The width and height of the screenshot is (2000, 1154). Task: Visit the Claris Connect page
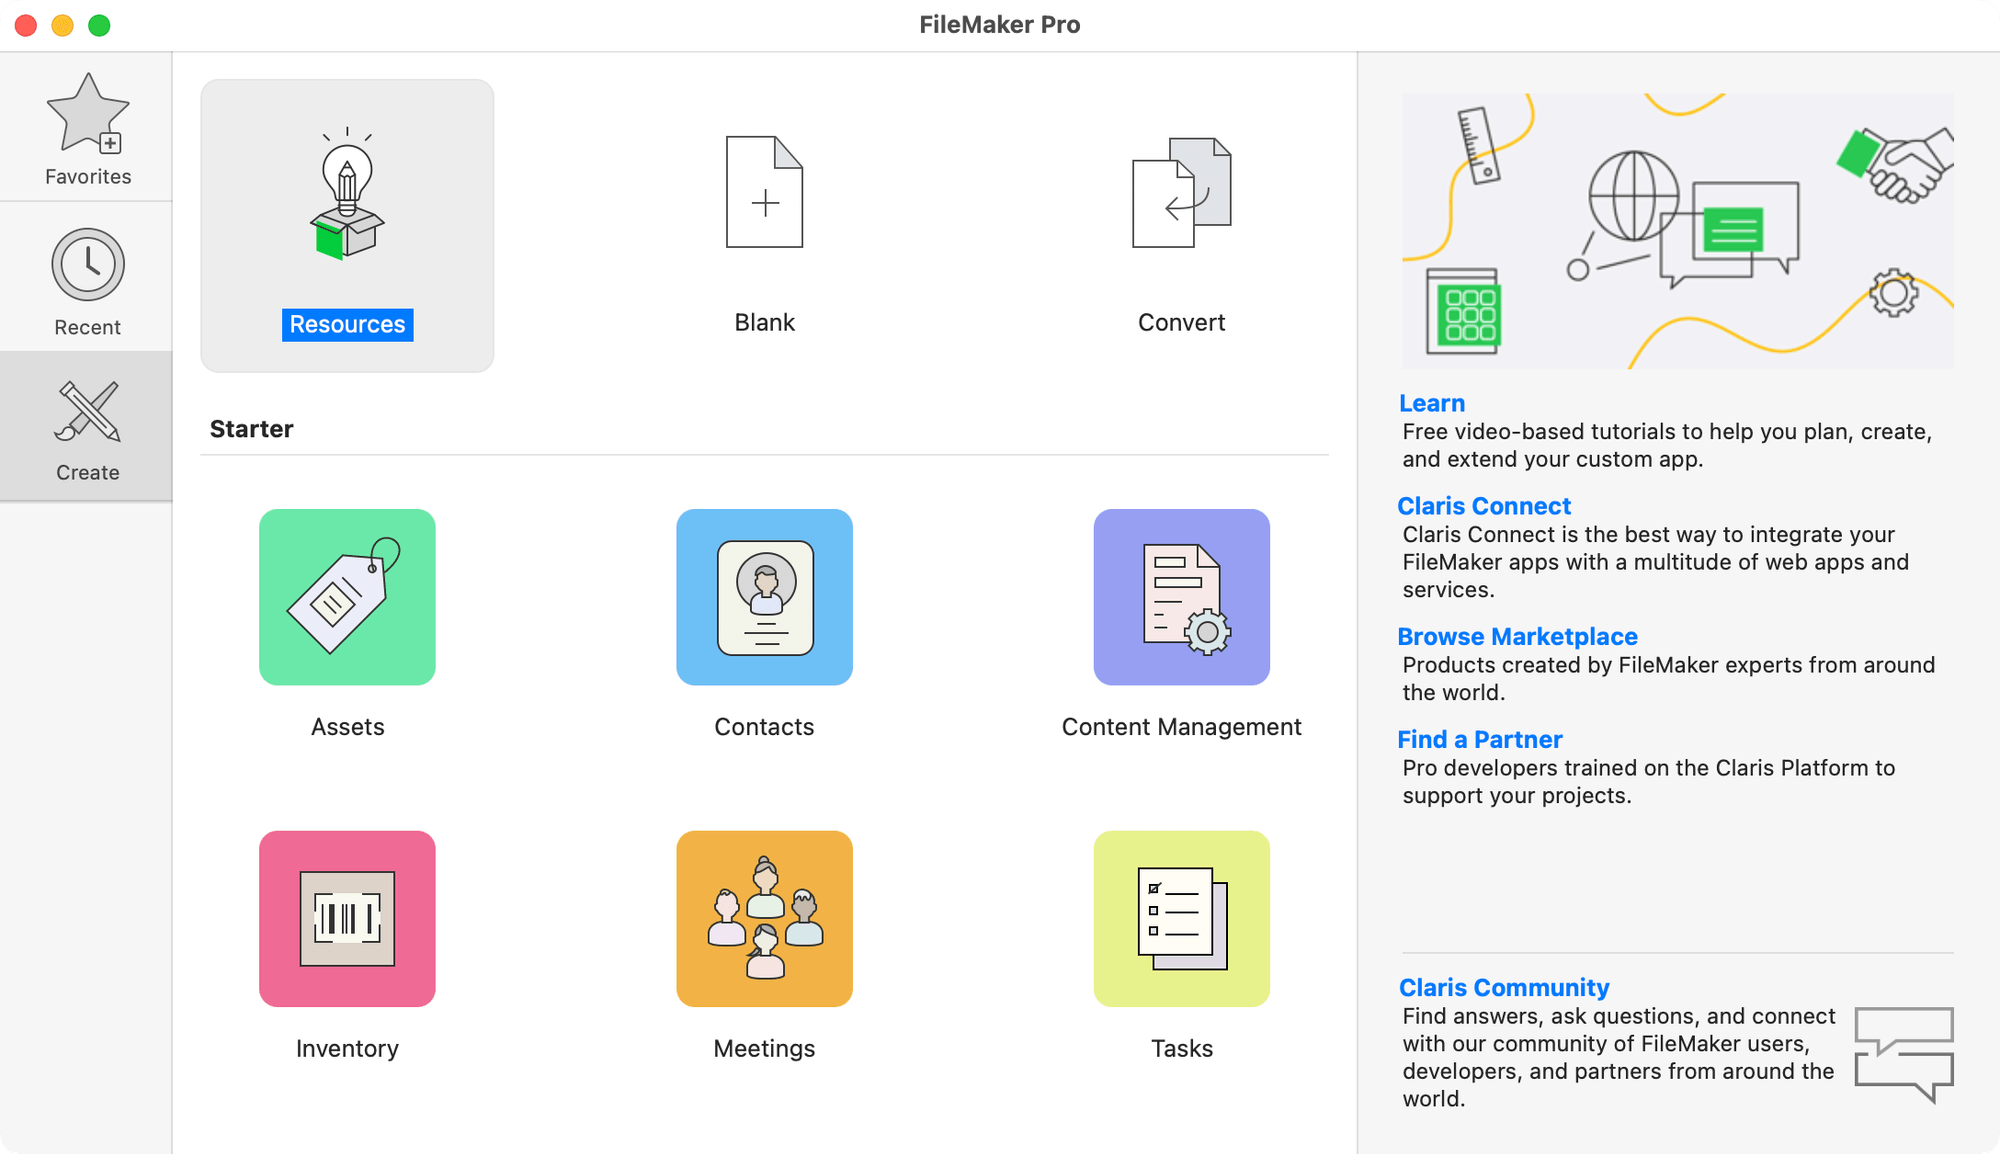[1485, 506]
